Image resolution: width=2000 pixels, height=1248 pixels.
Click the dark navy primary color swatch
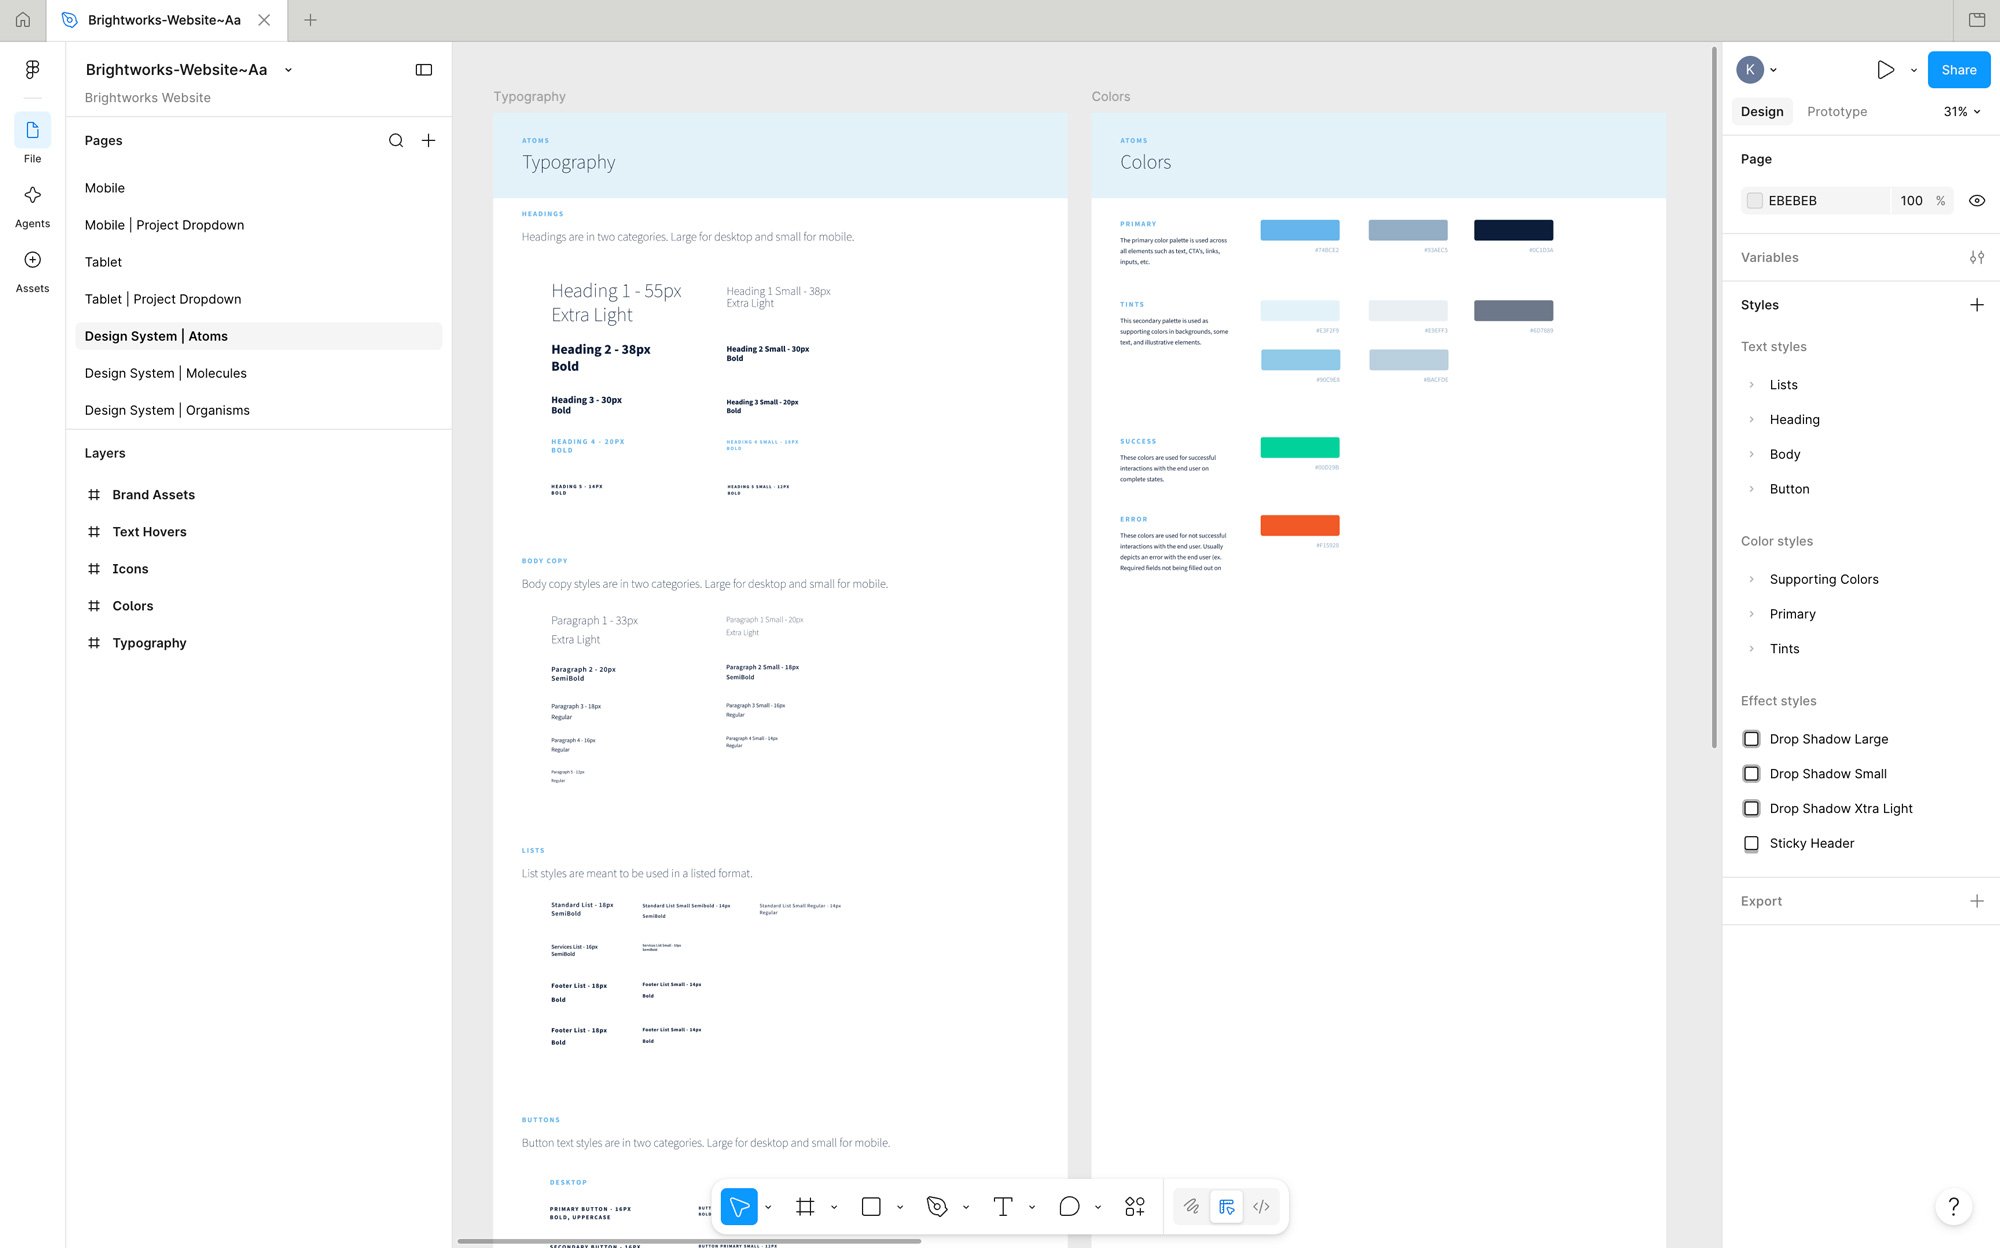pos(1513,230)
